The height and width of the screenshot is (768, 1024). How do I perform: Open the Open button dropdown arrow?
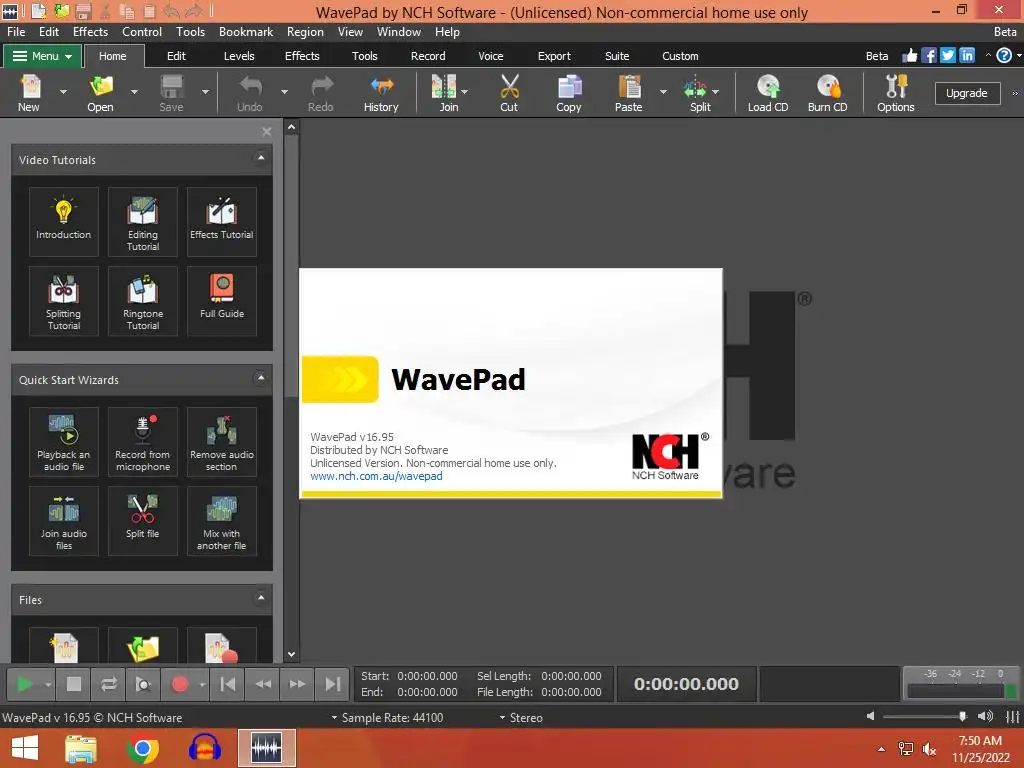(134, 92)
